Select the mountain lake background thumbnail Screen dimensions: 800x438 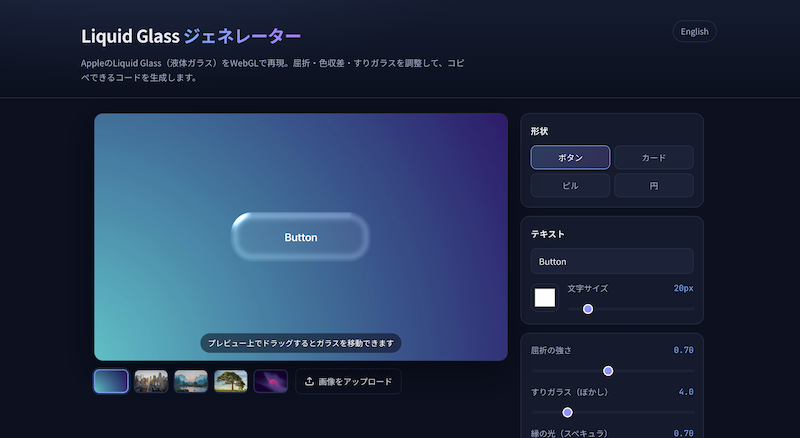click(191, 381)
